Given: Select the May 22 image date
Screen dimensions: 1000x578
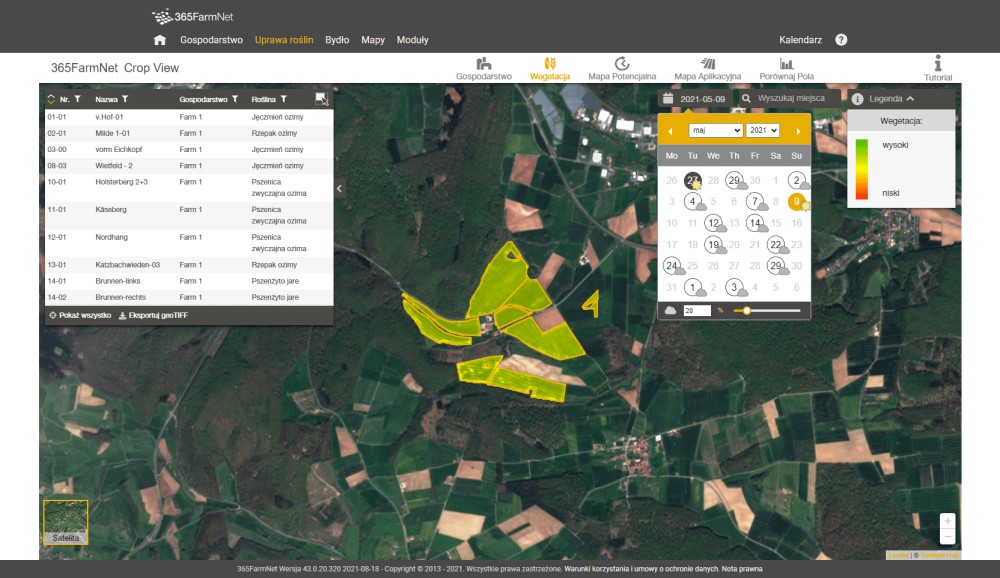Looking at the screenshot, I should (776, 244).
